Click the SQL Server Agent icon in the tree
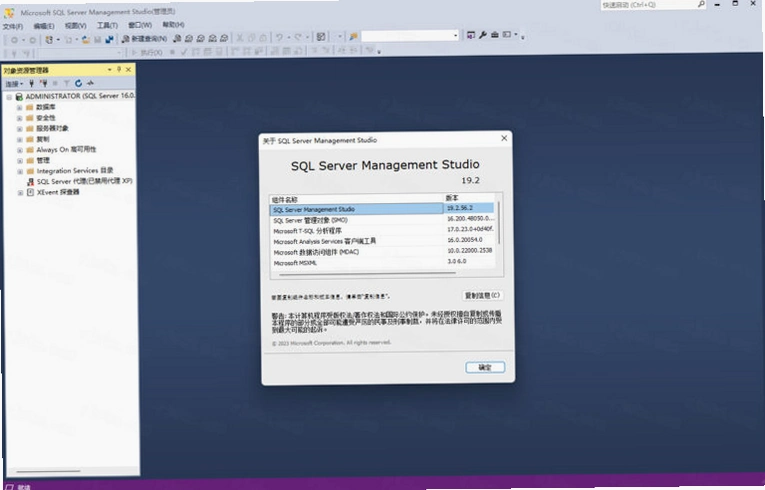Screen dimensions: 765x490 click(30, 182)
